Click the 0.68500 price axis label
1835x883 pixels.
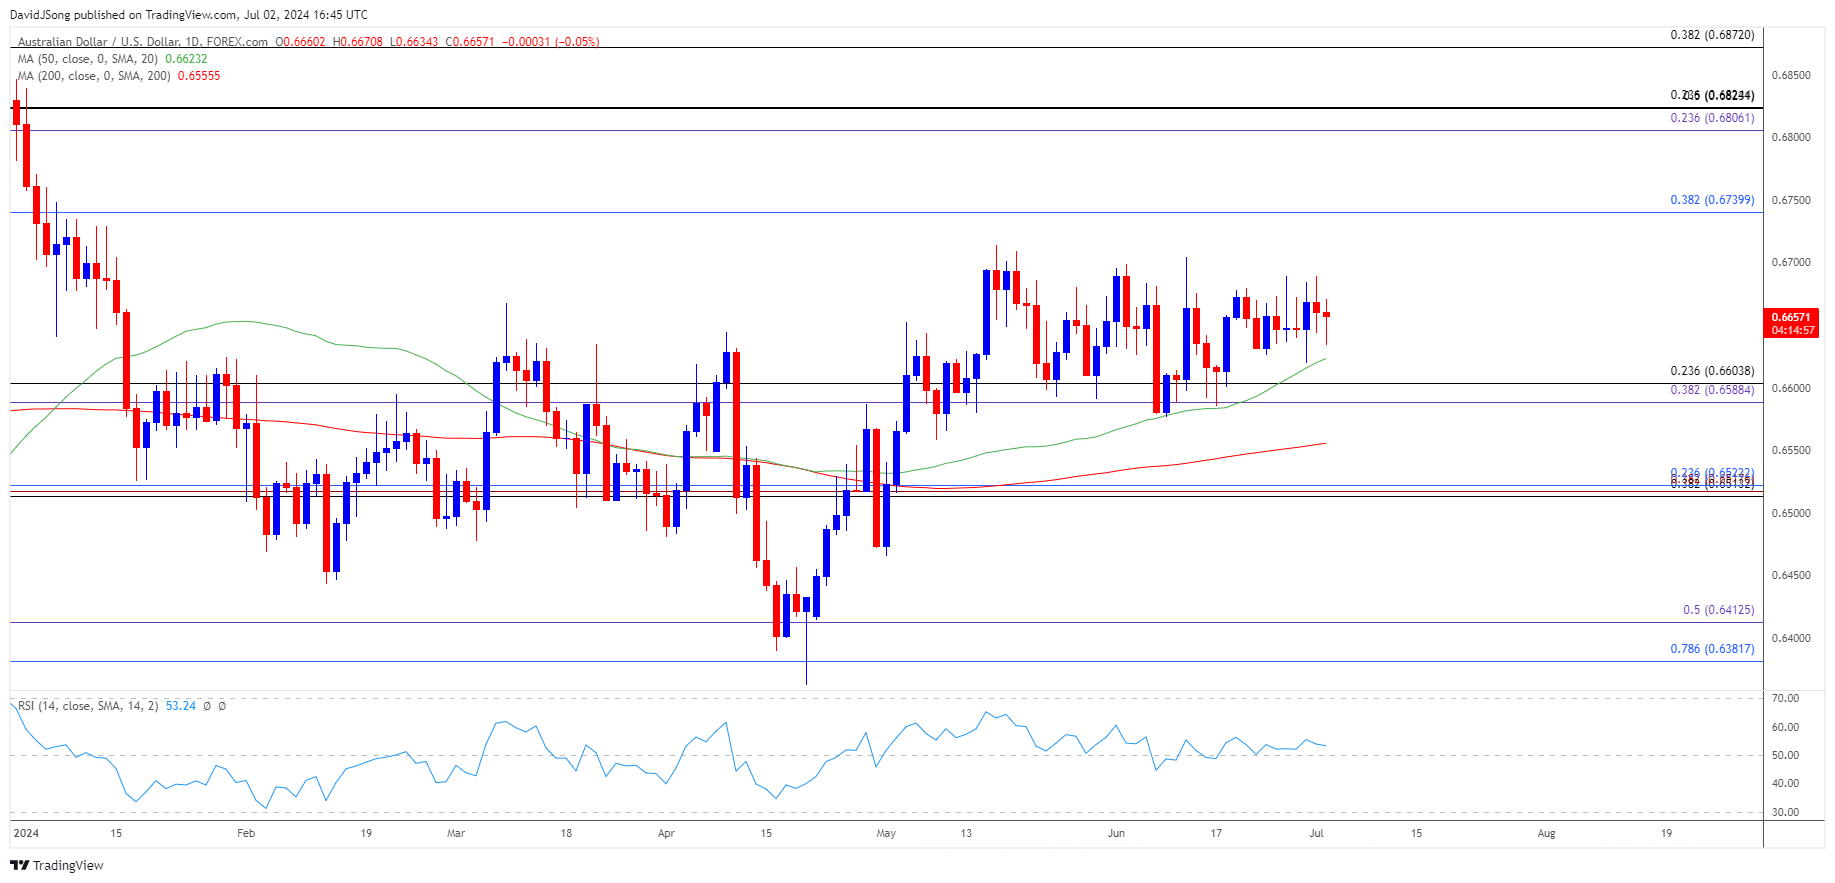[1791, 75]
